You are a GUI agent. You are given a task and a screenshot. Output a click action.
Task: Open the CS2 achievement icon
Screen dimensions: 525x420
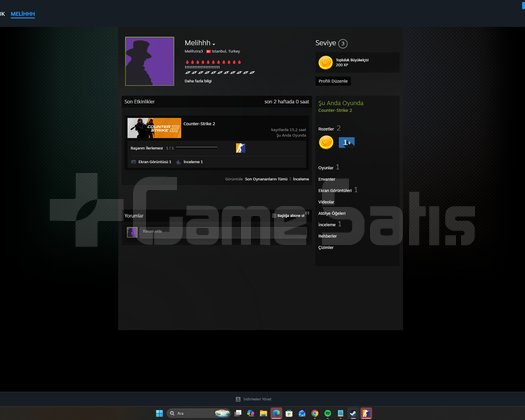(240, 148)
